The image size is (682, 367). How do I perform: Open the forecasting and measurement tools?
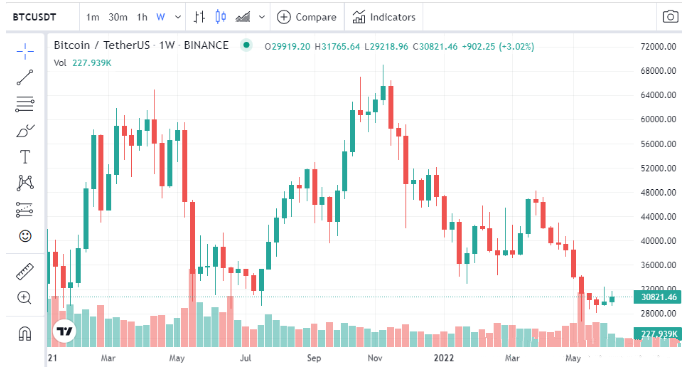[25, 210]
